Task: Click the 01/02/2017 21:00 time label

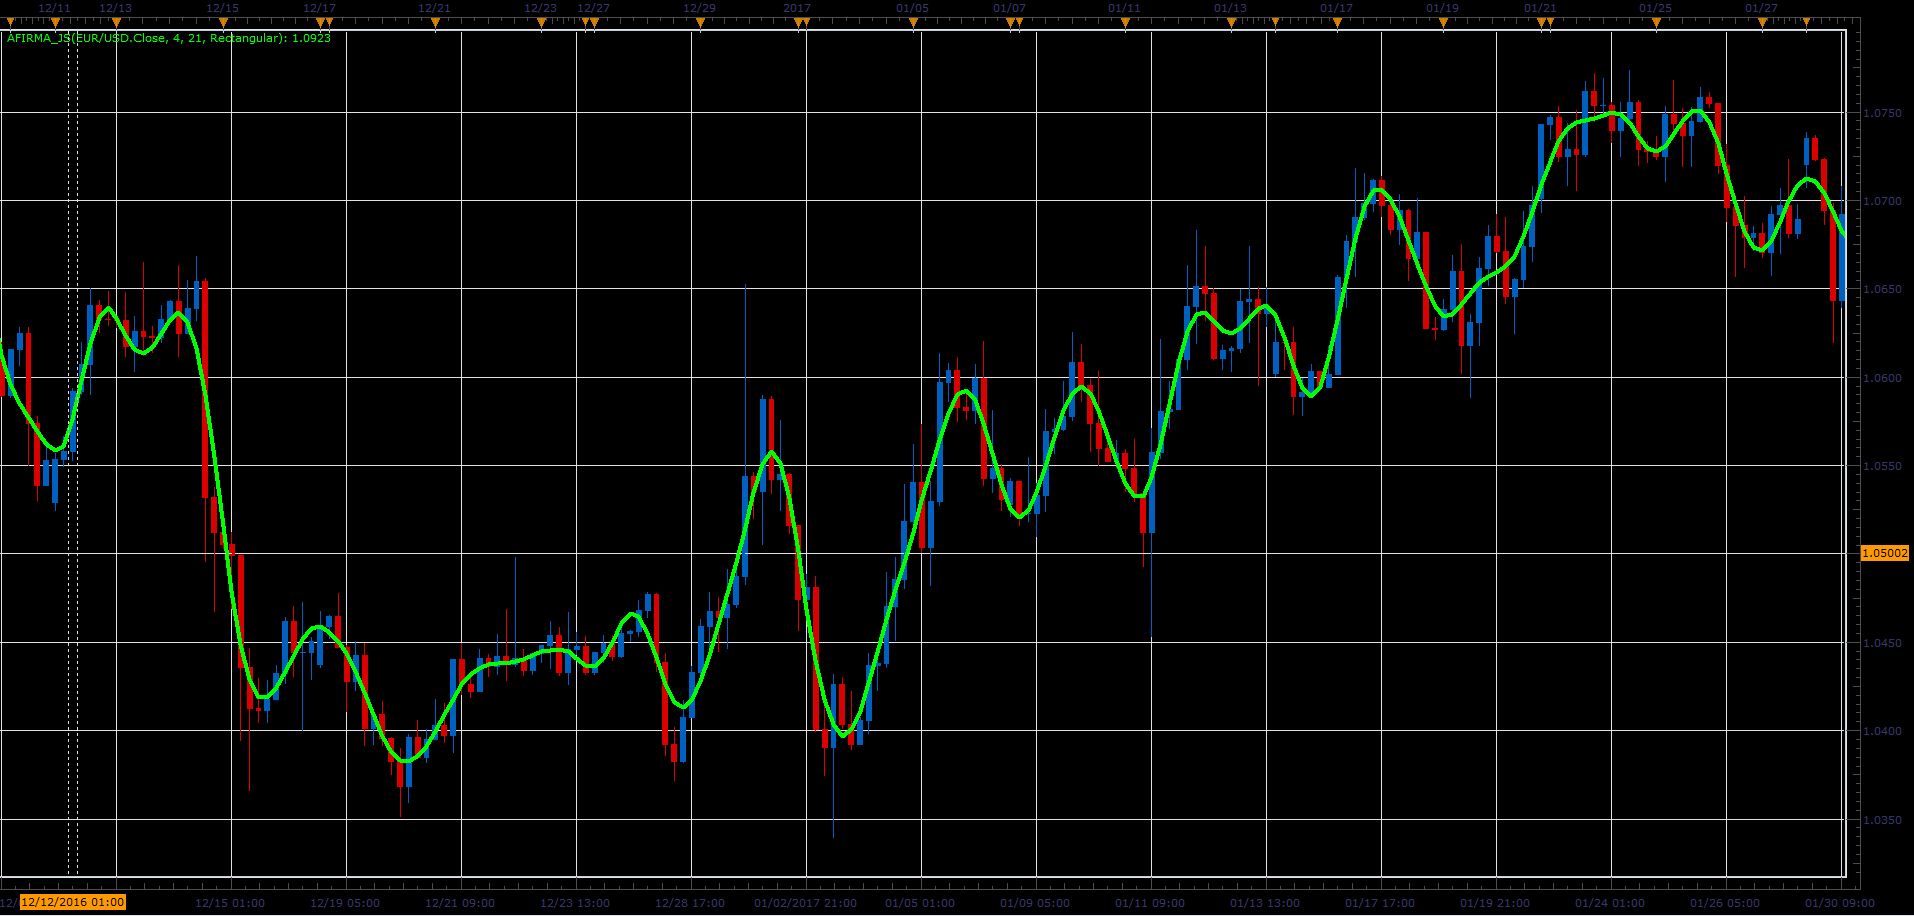Action: click(805, 903)
